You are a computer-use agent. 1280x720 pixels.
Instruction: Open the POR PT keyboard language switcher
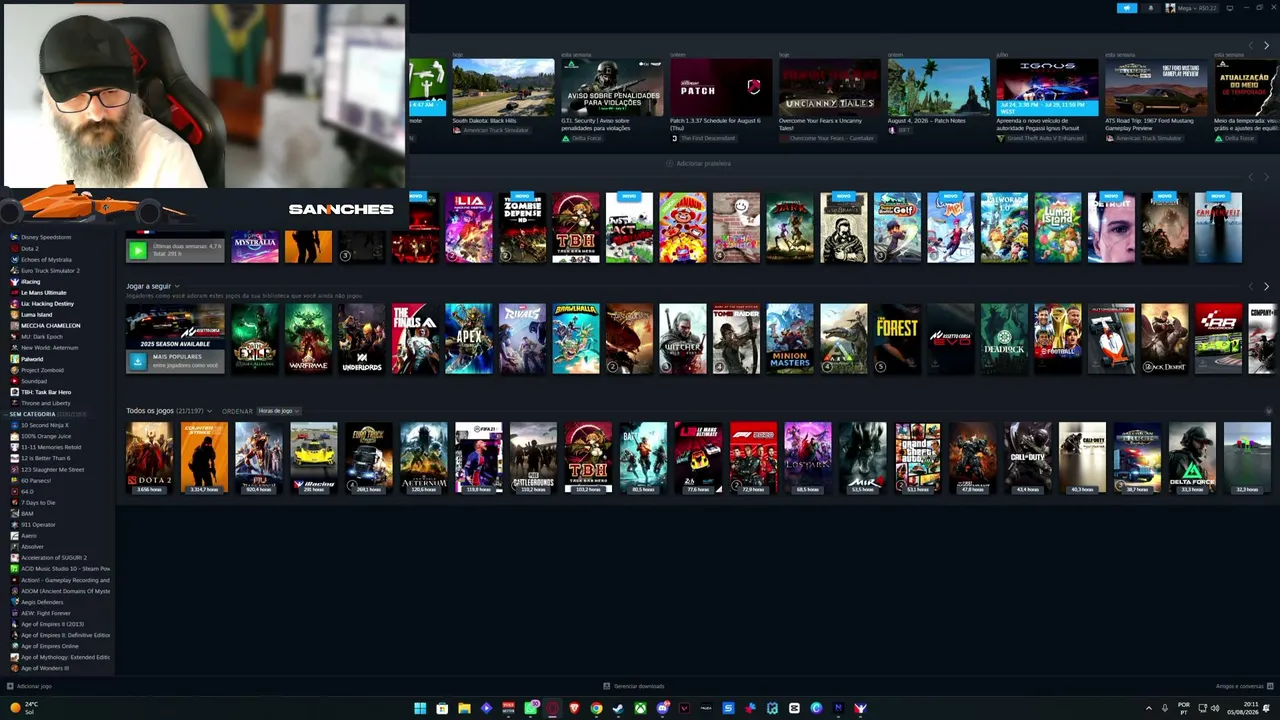pos(1184,708)
